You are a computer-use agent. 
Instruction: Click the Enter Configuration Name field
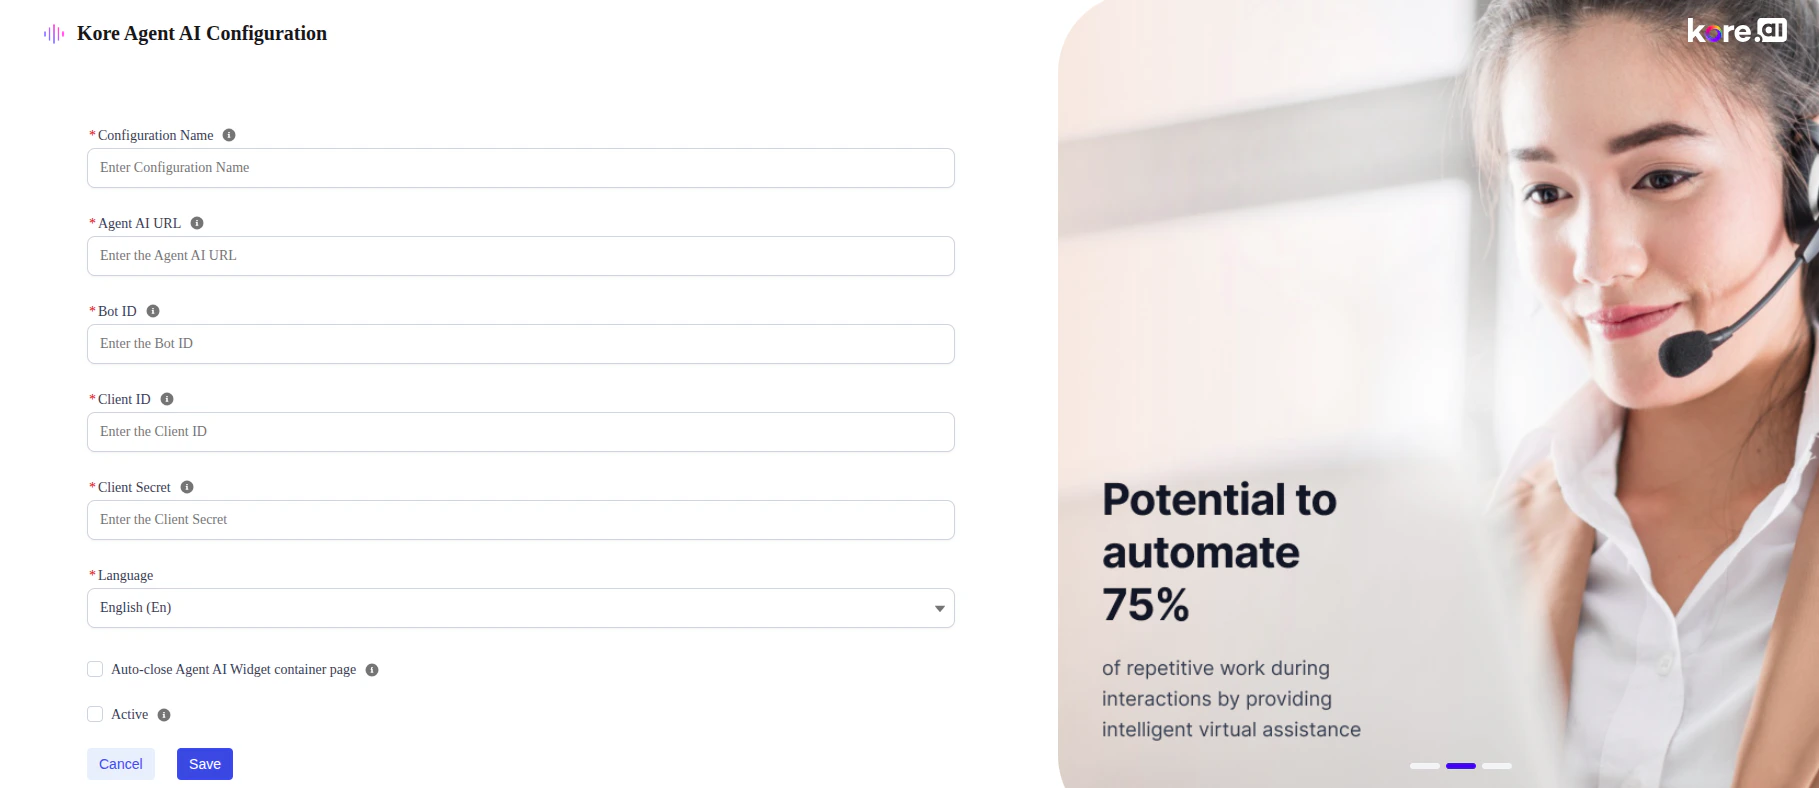coord(520,168)
